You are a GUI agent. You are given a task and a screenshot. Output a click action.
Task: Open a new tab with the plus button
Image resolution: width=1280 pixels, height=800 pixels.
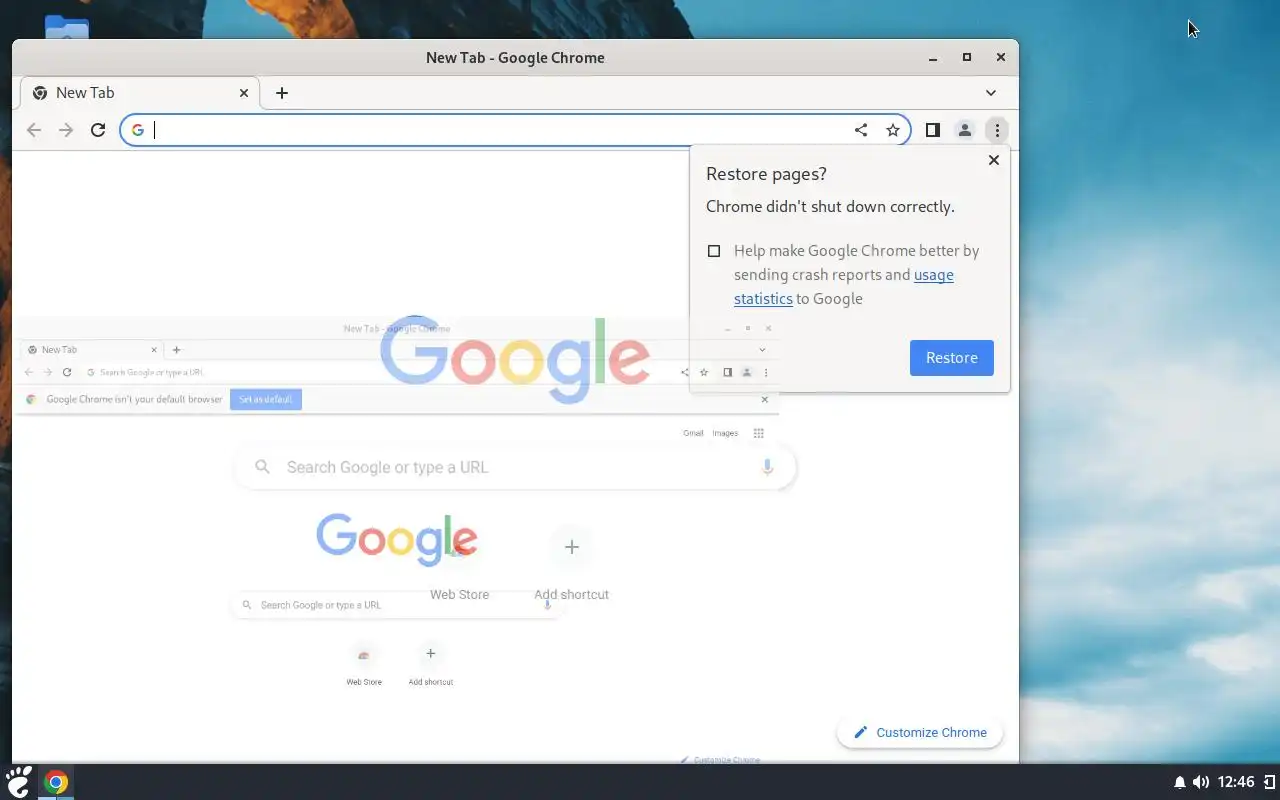click(x=282, y=93)
